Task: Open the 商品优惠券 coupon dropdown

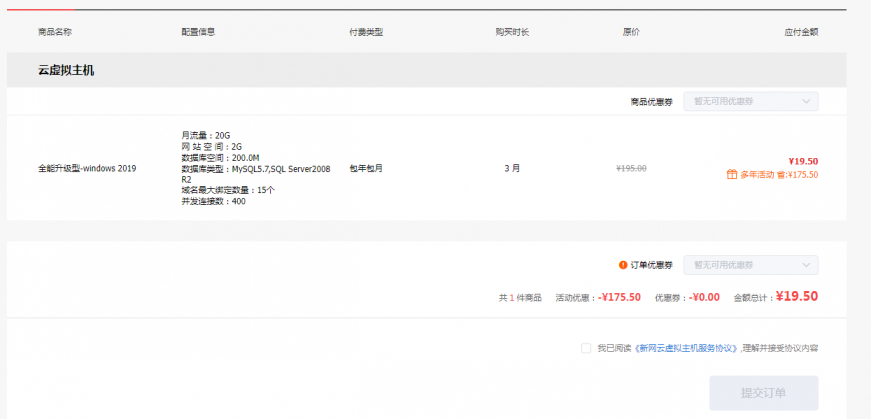Action: (x=750, y=101)
